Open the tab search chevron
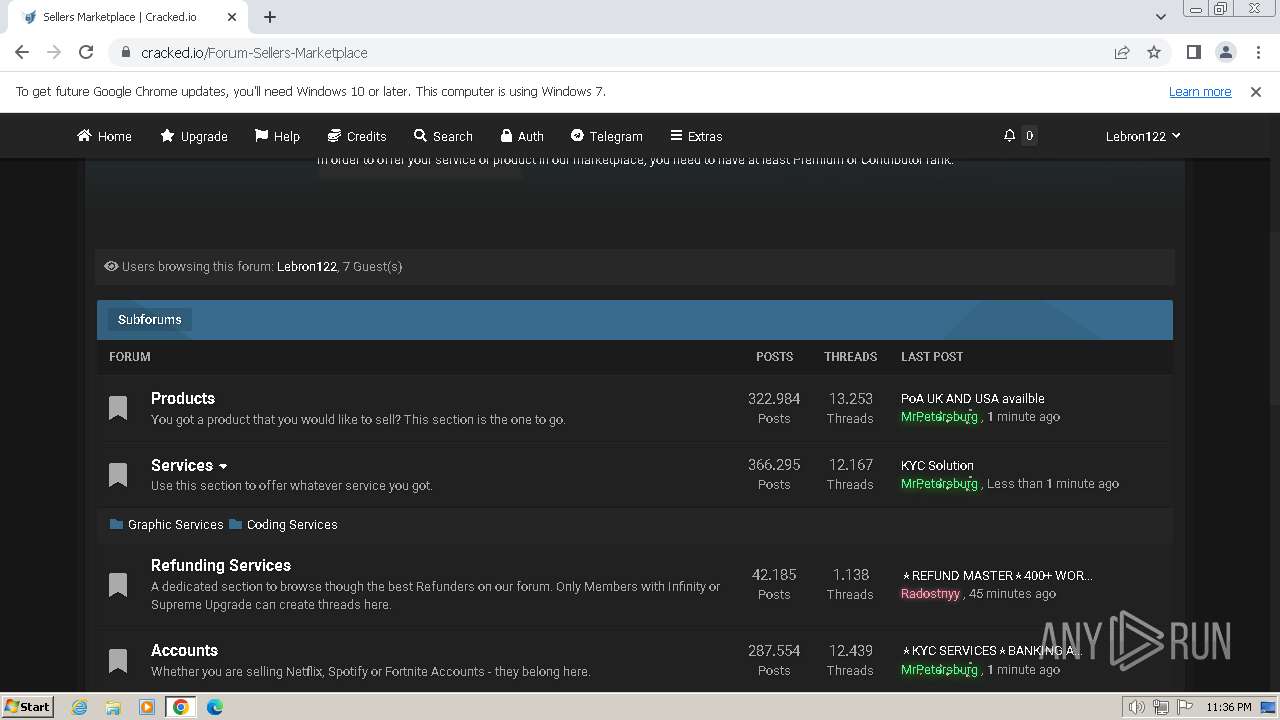This screenshot has width=1280, height=720. tap(1160, 17)
